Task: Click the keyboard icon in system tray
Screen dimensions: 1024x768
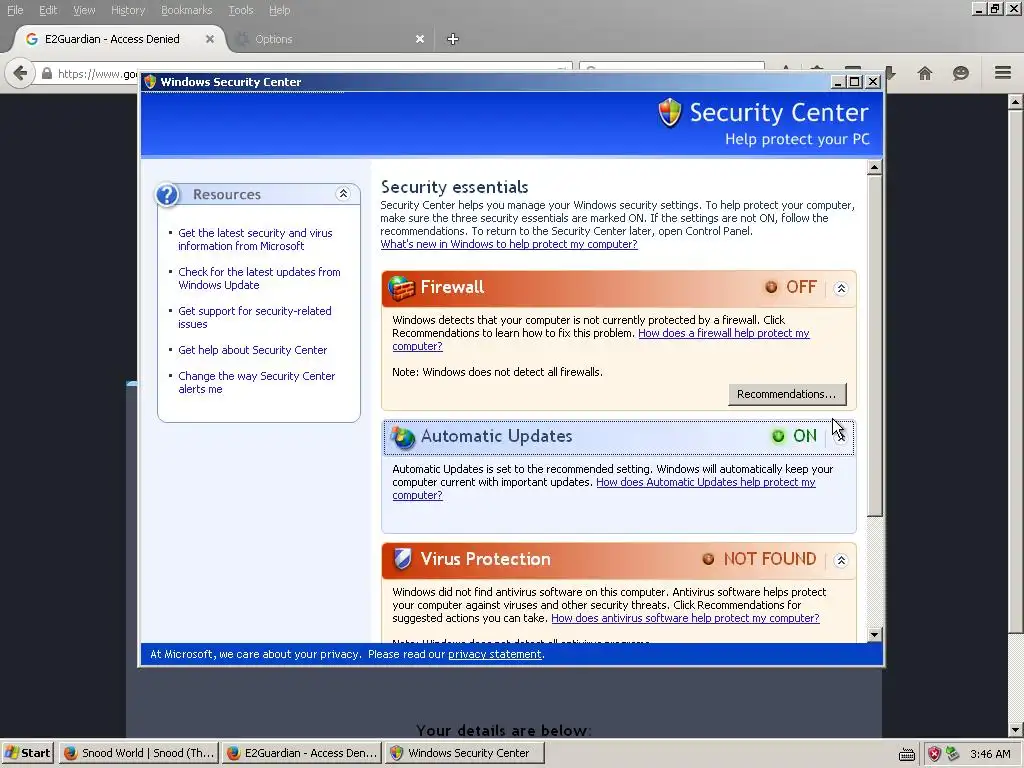Action: pyautogui.click(x=906, y=755)
